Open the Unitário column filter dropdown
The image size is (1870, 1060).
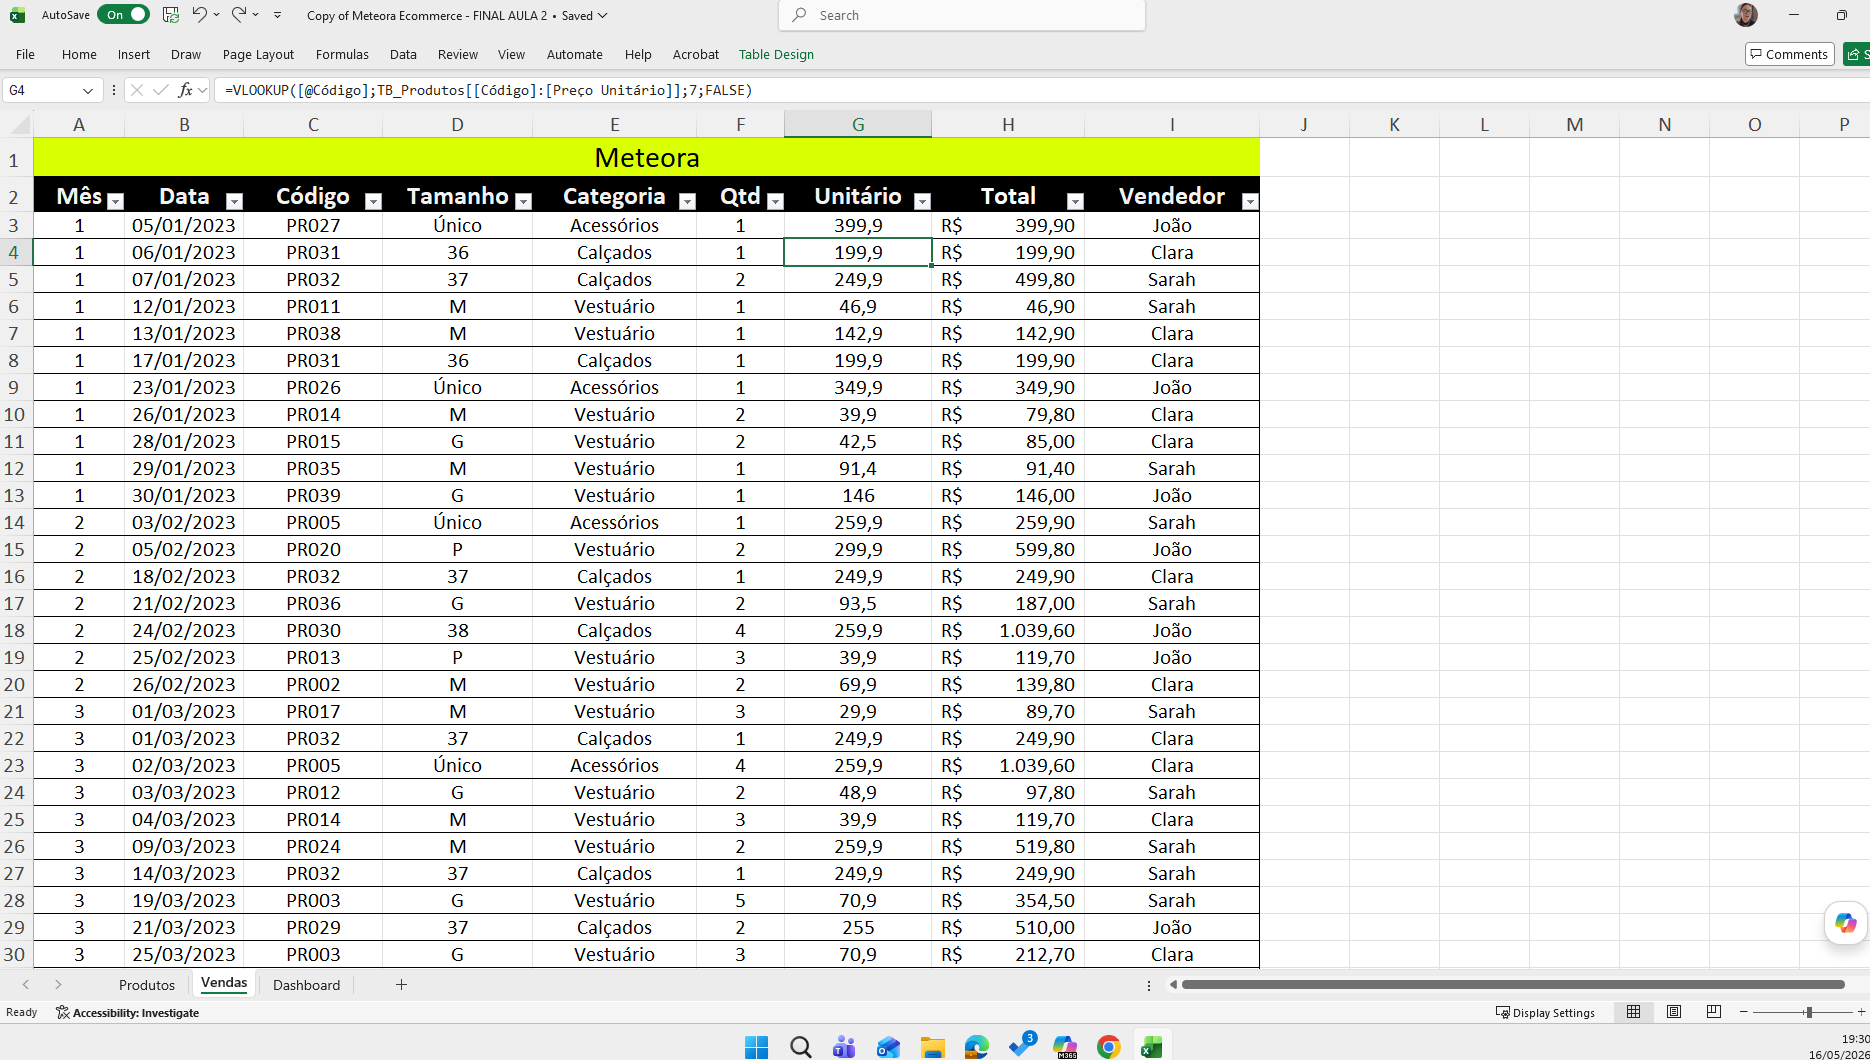(x=923, y=201)
